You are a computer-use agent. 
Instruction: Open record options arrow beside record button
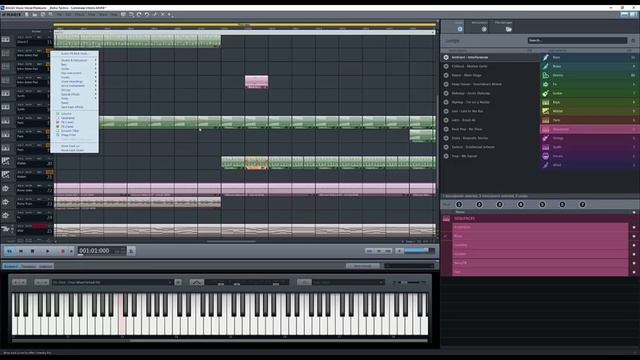click(71, 251)
